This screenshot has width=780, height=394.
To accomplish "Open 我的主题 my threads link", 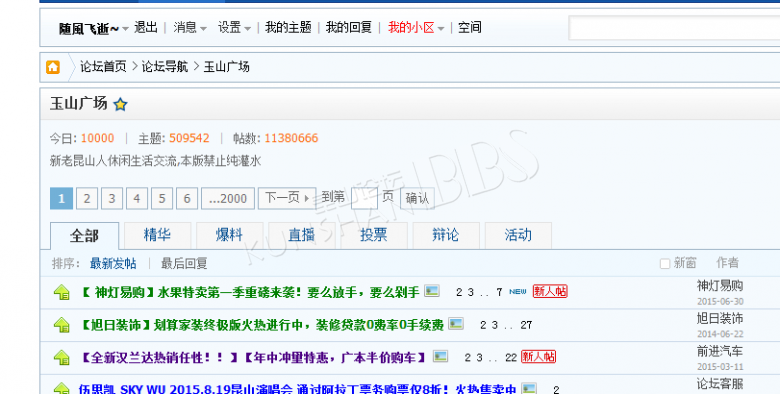I will [288, 27].
